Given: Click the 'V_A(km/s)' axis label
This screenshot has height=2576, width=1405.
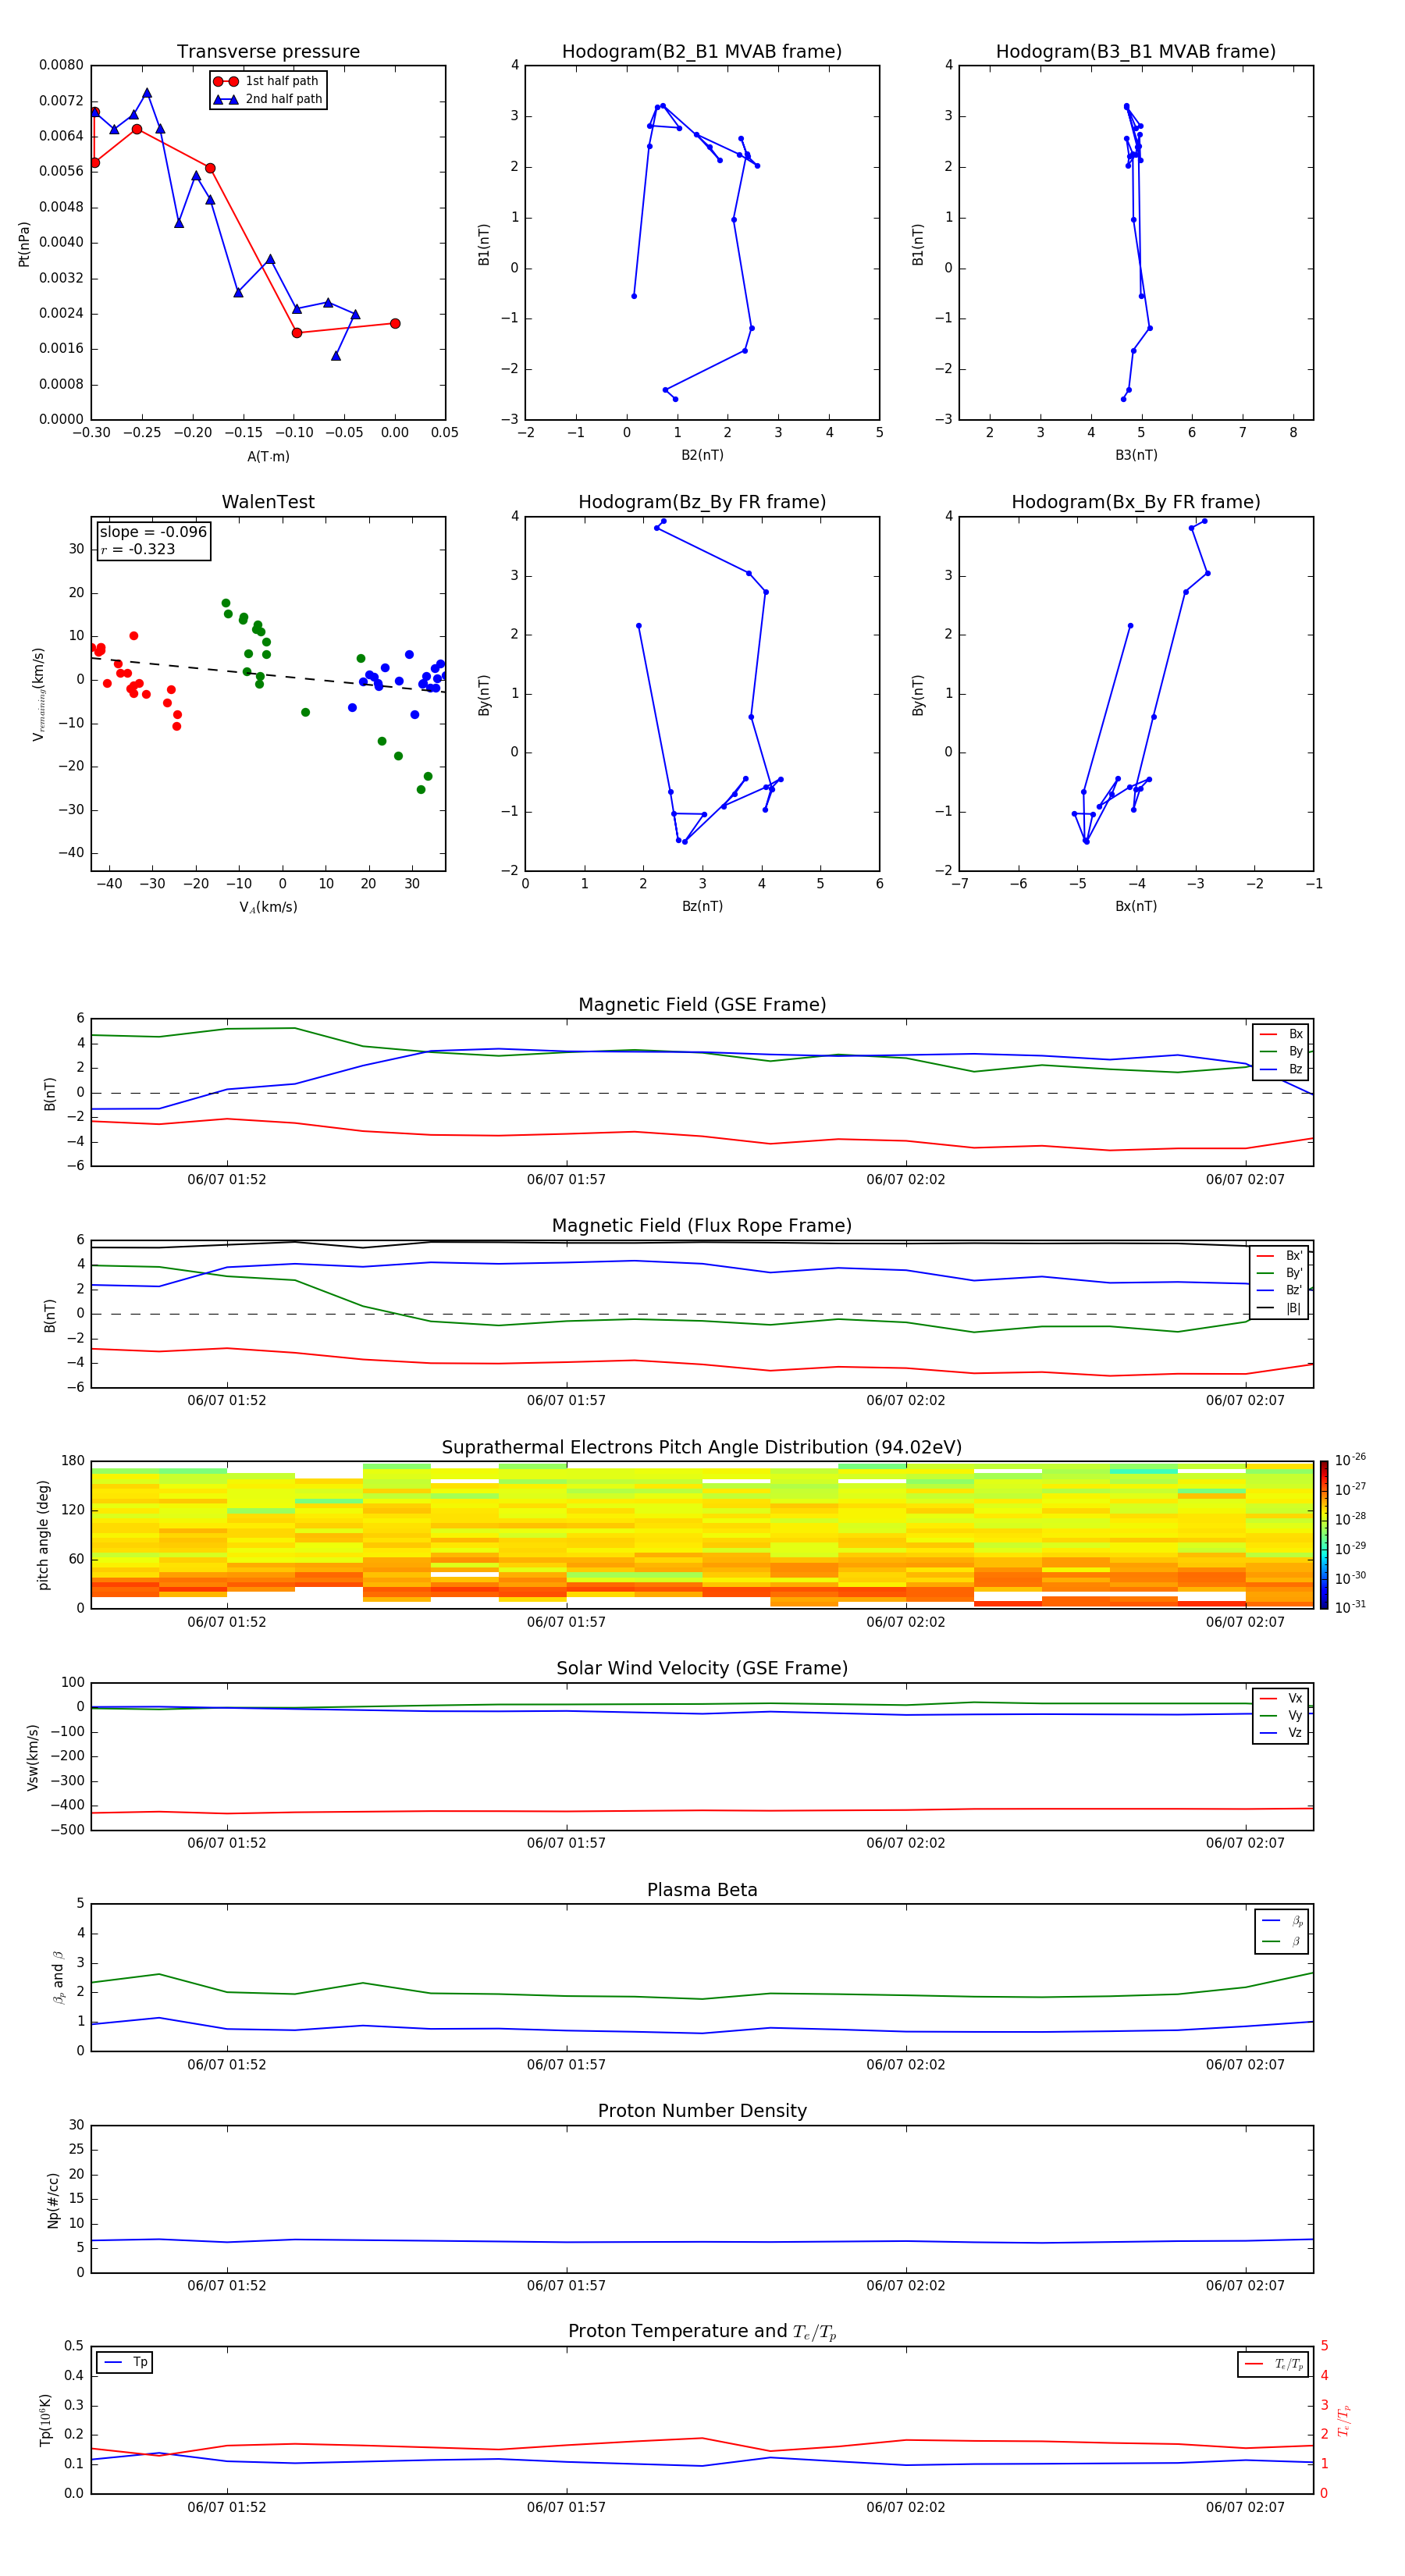Looking at the screenshot, I should click(x=268, y=907).
